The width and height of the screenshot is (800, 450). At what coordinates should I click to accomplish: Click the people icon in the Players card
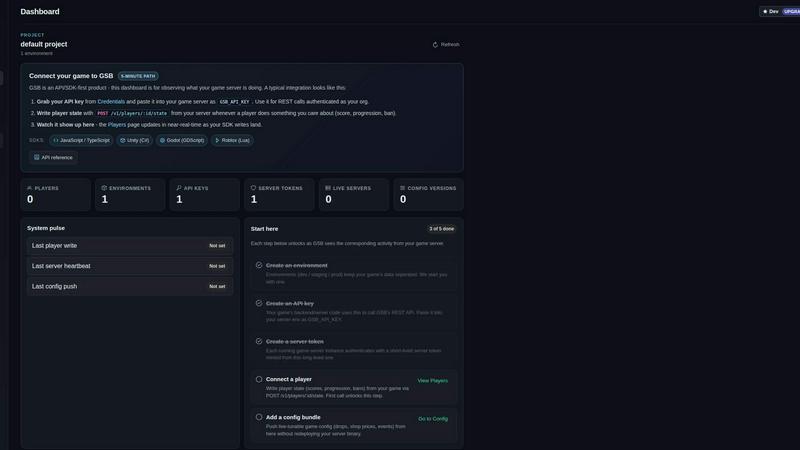pos(30,188)
